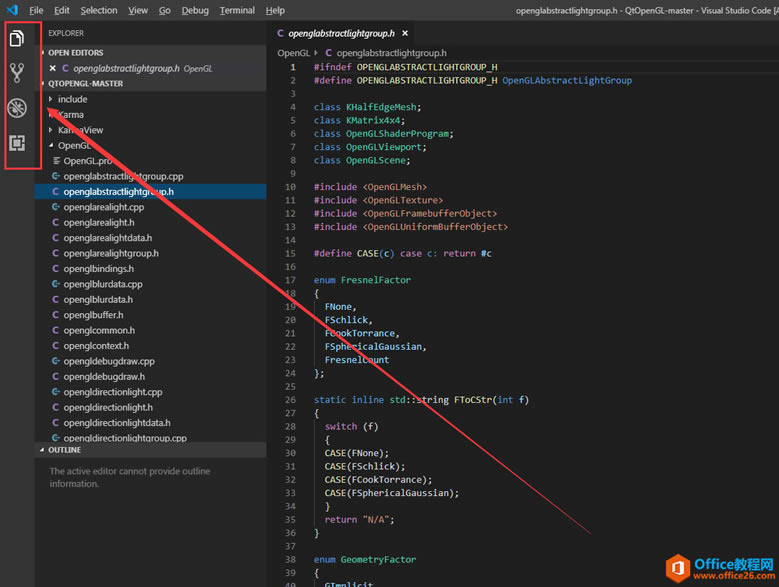Click the FSchlick enum value

[347, 320]
